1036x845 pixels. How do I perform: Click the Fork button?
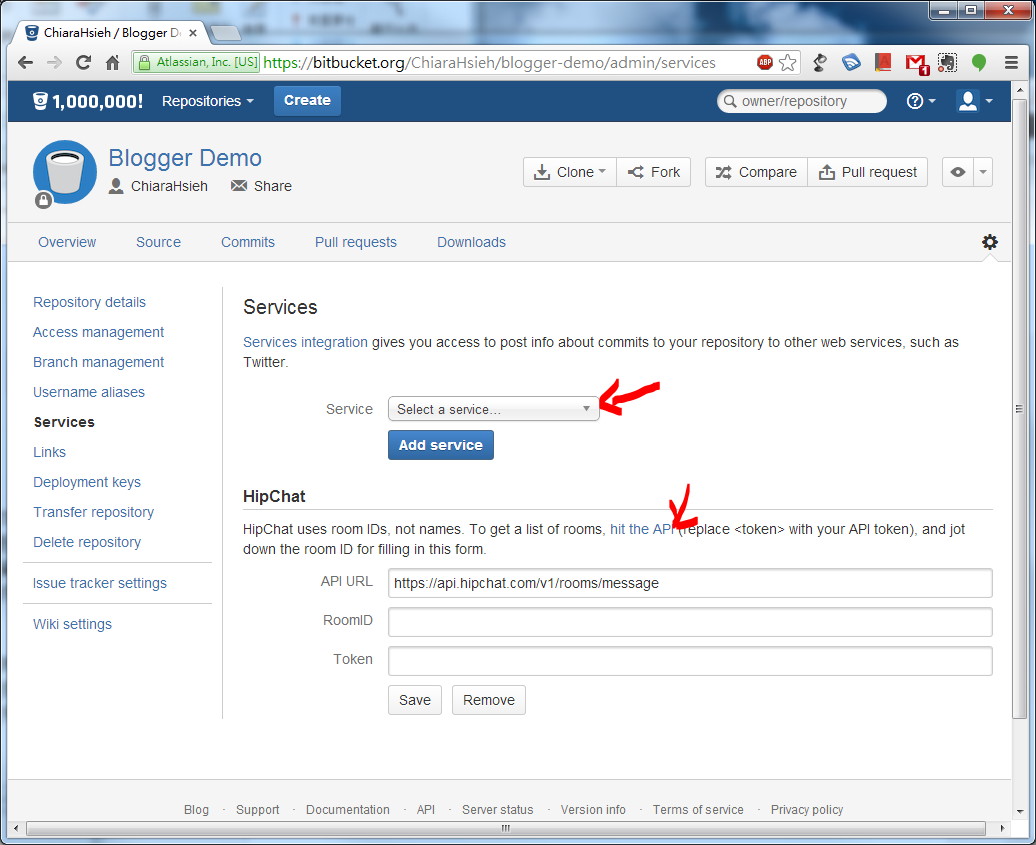(x=653, y=172)
